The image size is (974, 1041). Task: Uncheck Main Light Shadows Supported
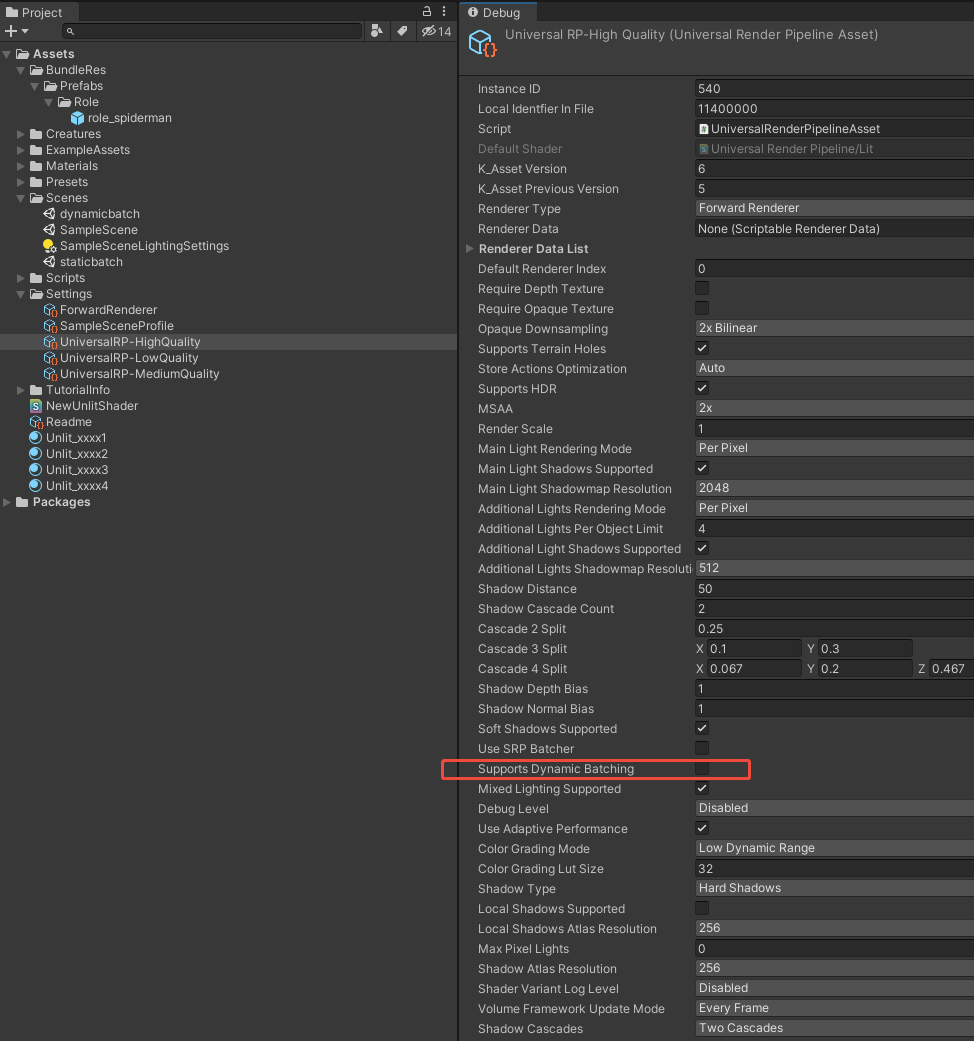pos(702,468)
